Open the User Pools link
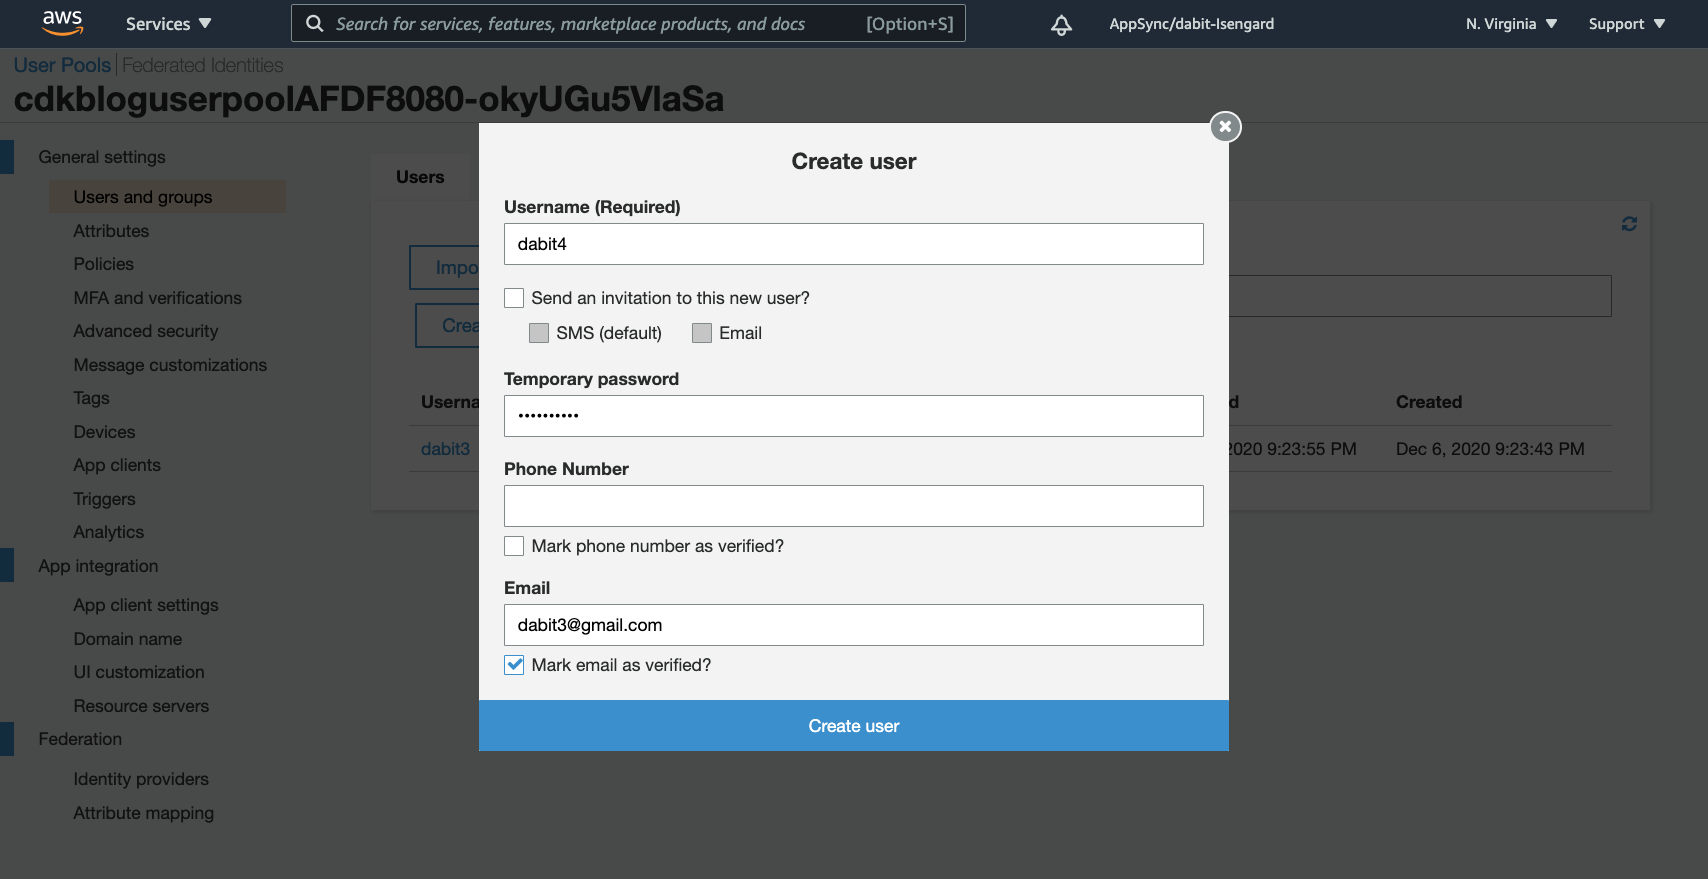This screenshot has width=1708, height=879. click(62, 65)
